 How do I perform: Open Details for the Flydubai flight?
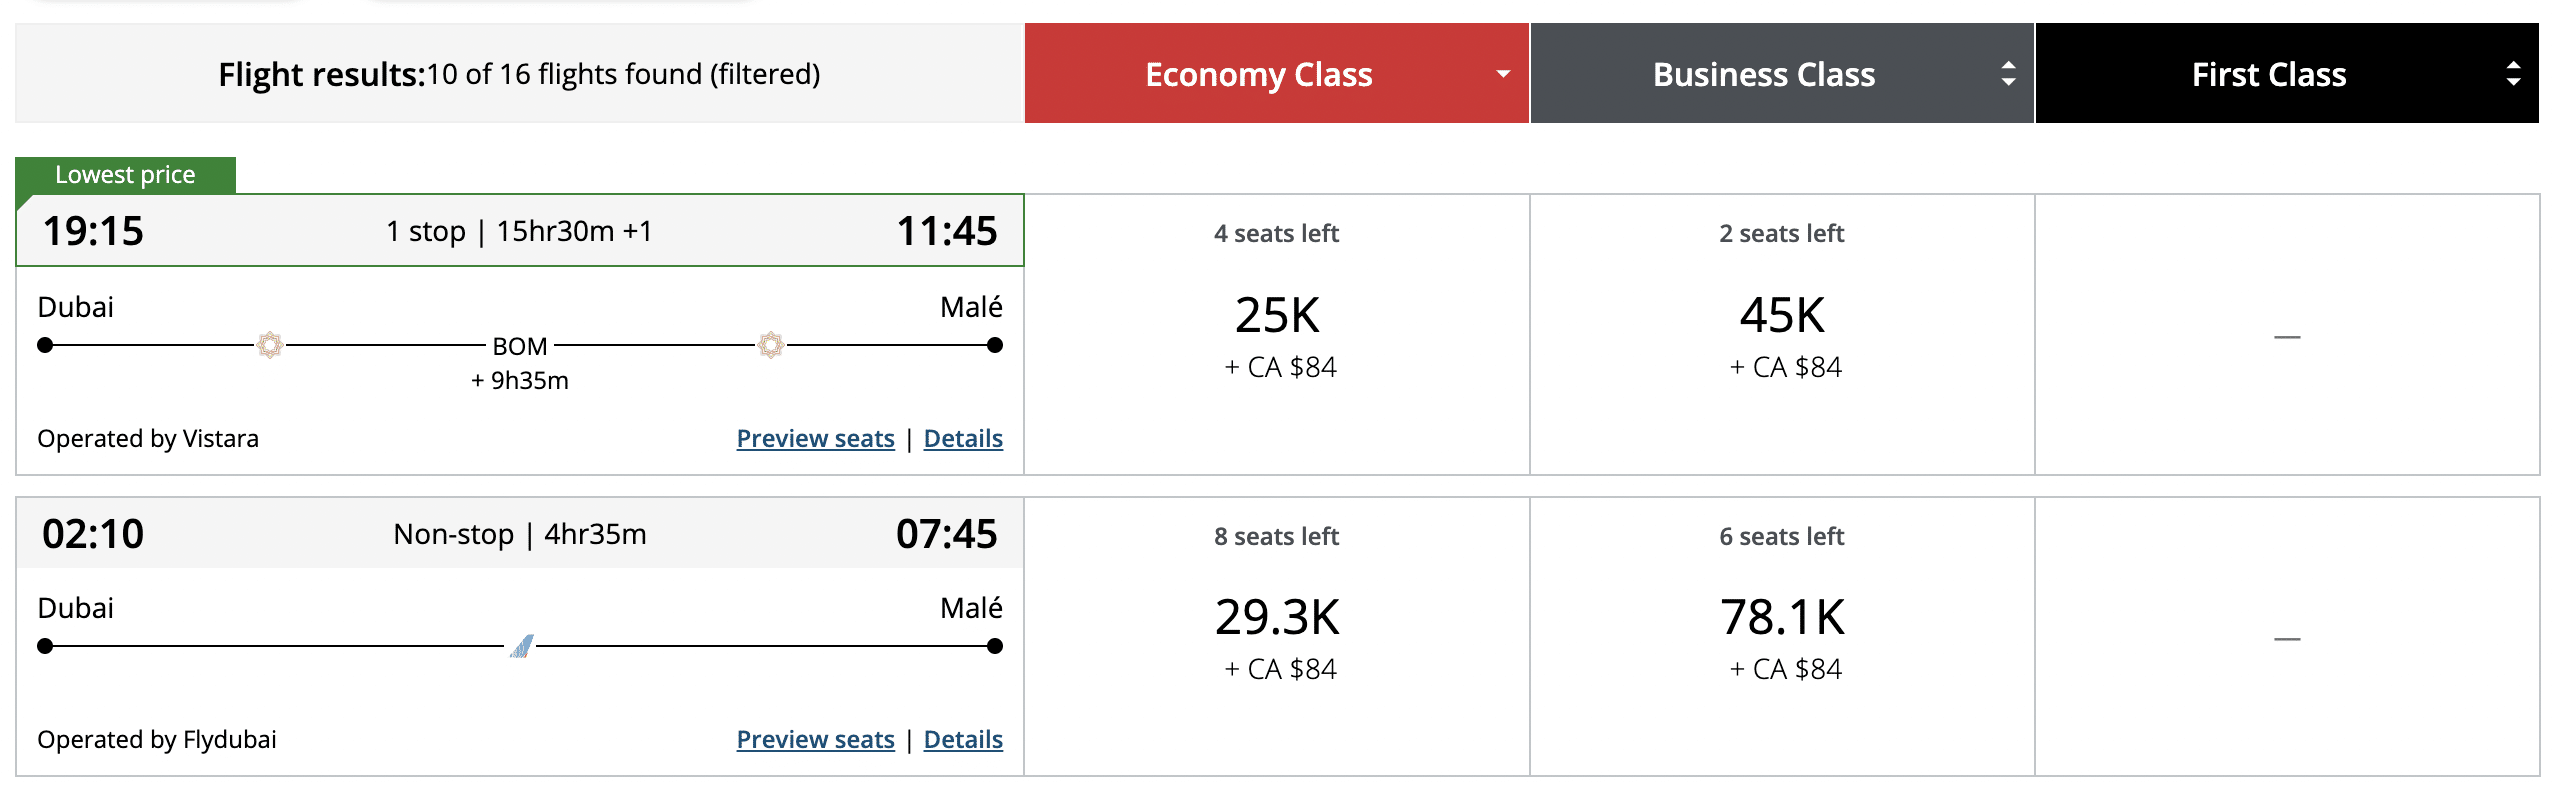tap(963, 740)
